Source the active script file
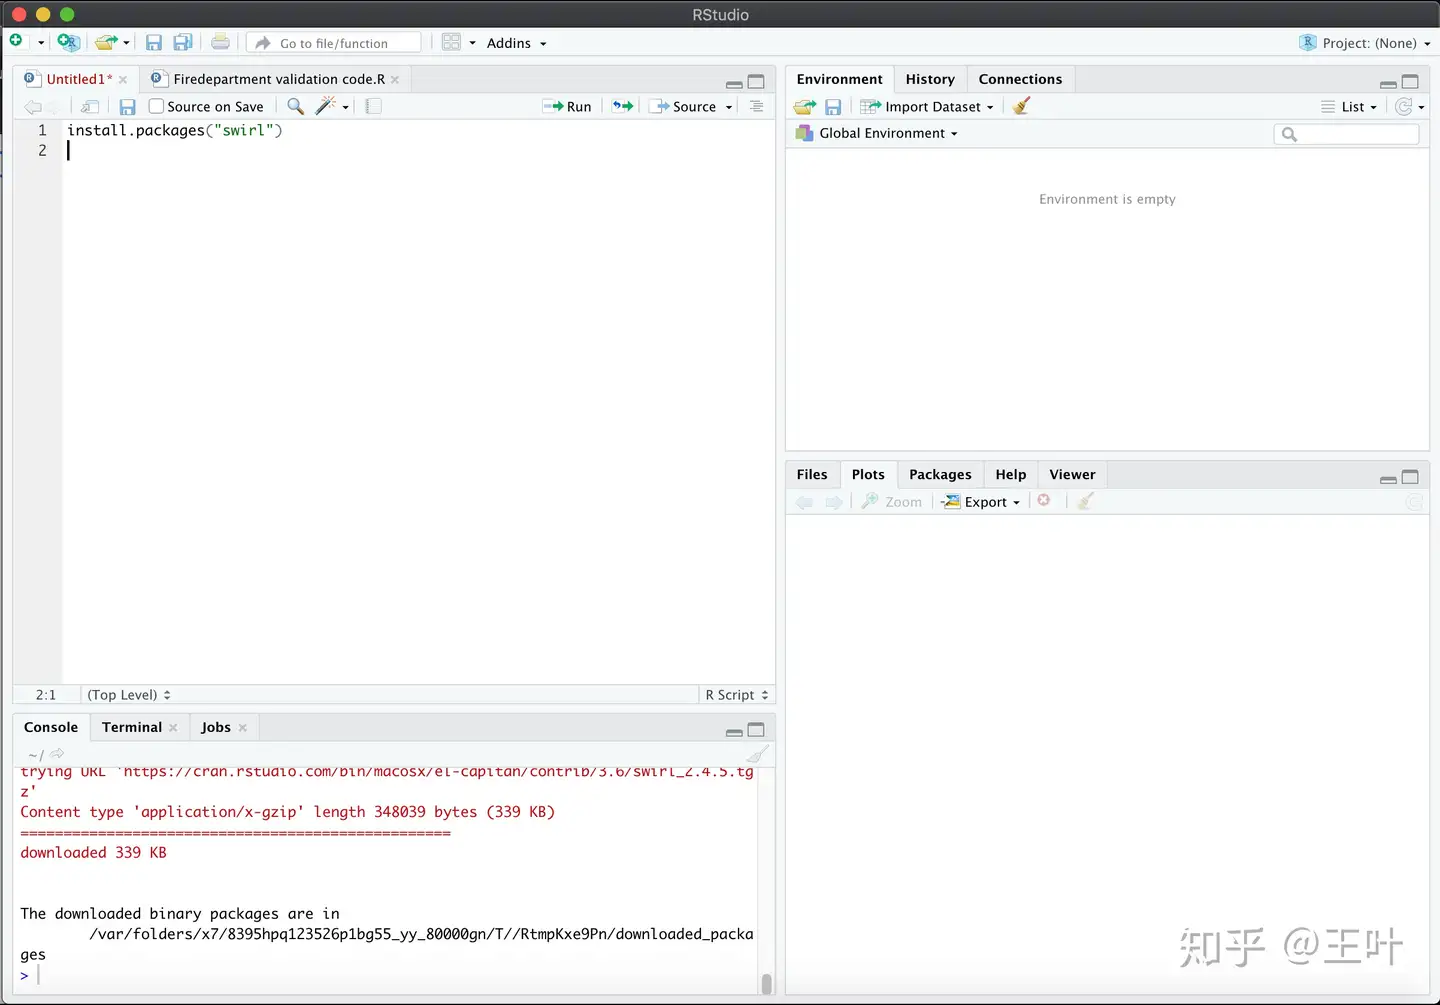 (684, 106)
